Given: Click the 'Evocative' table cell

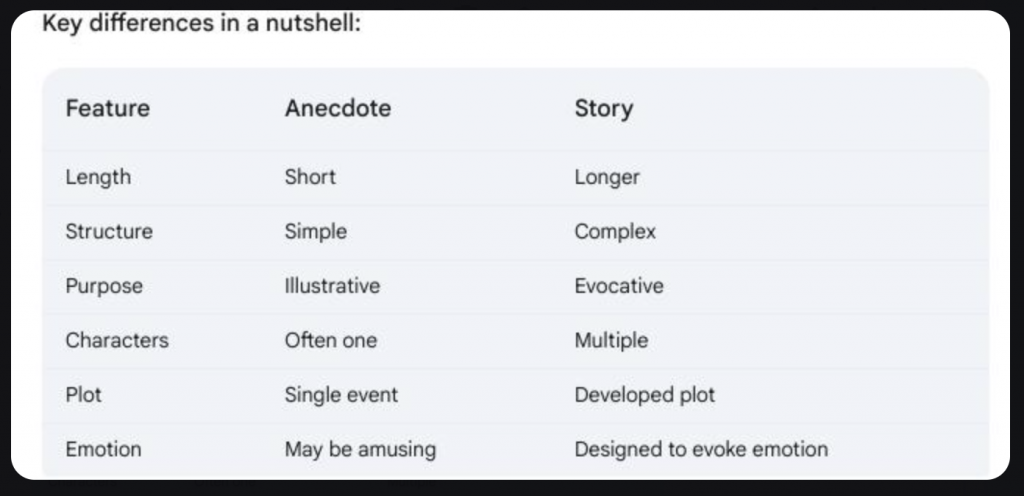Looking at the screenshot, I should [619, 286].
